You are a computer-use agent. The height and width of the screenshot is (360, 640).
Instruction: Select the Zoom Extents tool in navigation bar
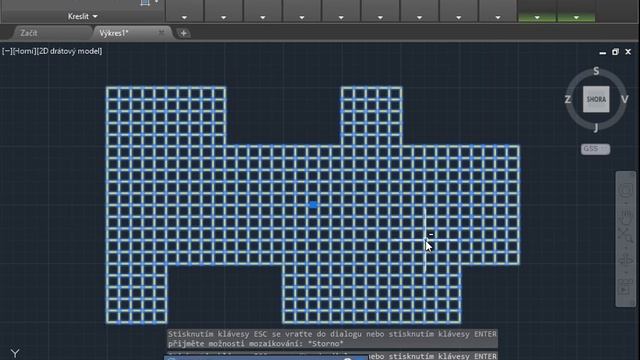[625, 235]
